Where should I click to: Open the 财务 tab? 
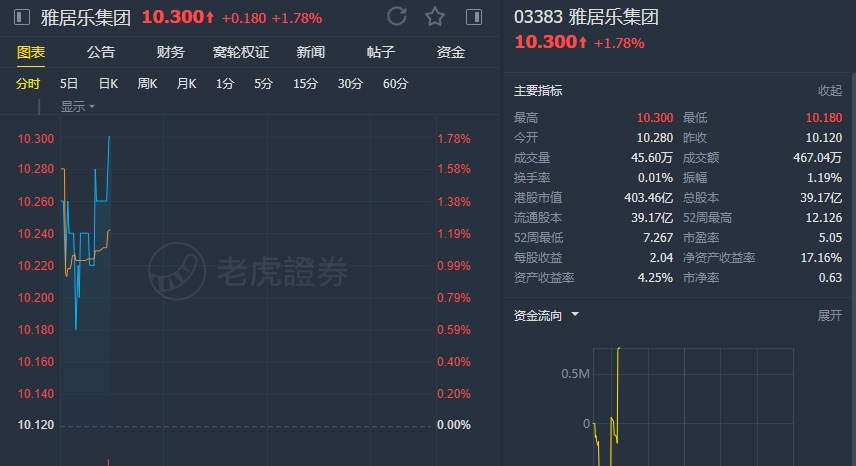point(171,52)
